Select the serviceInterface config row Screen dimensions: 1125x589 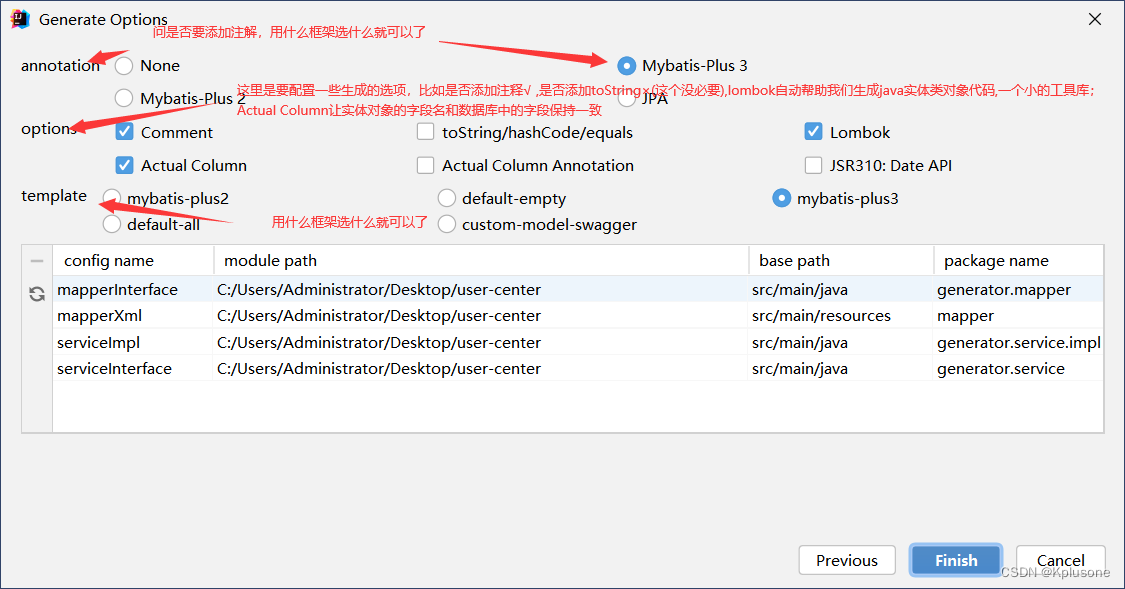click(578, 369)
